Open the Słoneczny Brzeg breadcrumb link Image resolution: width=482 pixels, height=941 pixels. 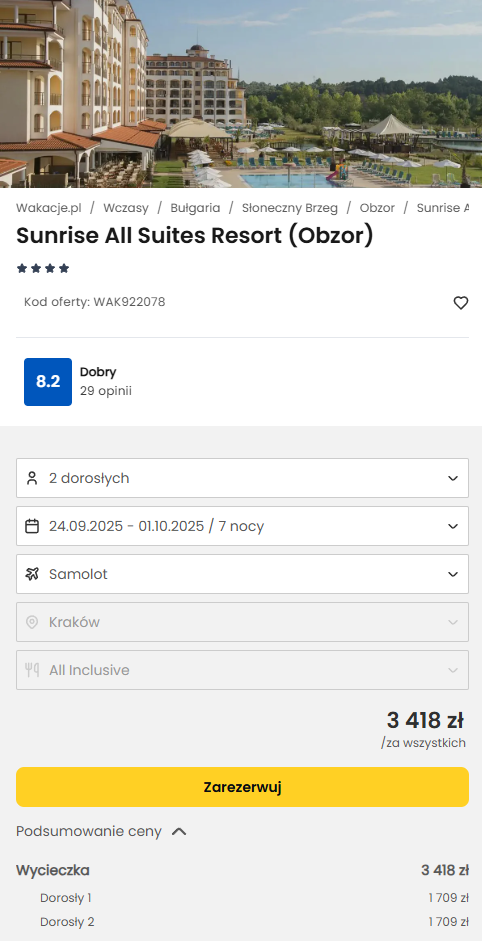290,208
